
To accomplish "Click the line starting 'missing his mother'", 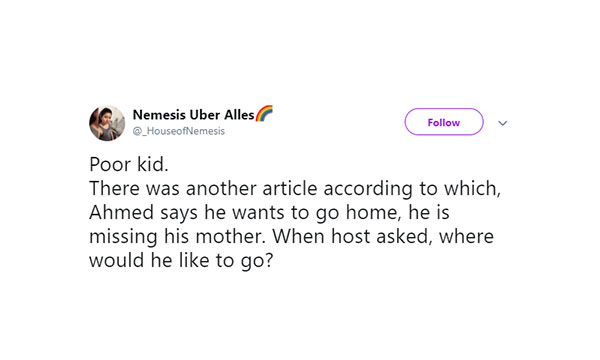I will click(x=291, y=236).
